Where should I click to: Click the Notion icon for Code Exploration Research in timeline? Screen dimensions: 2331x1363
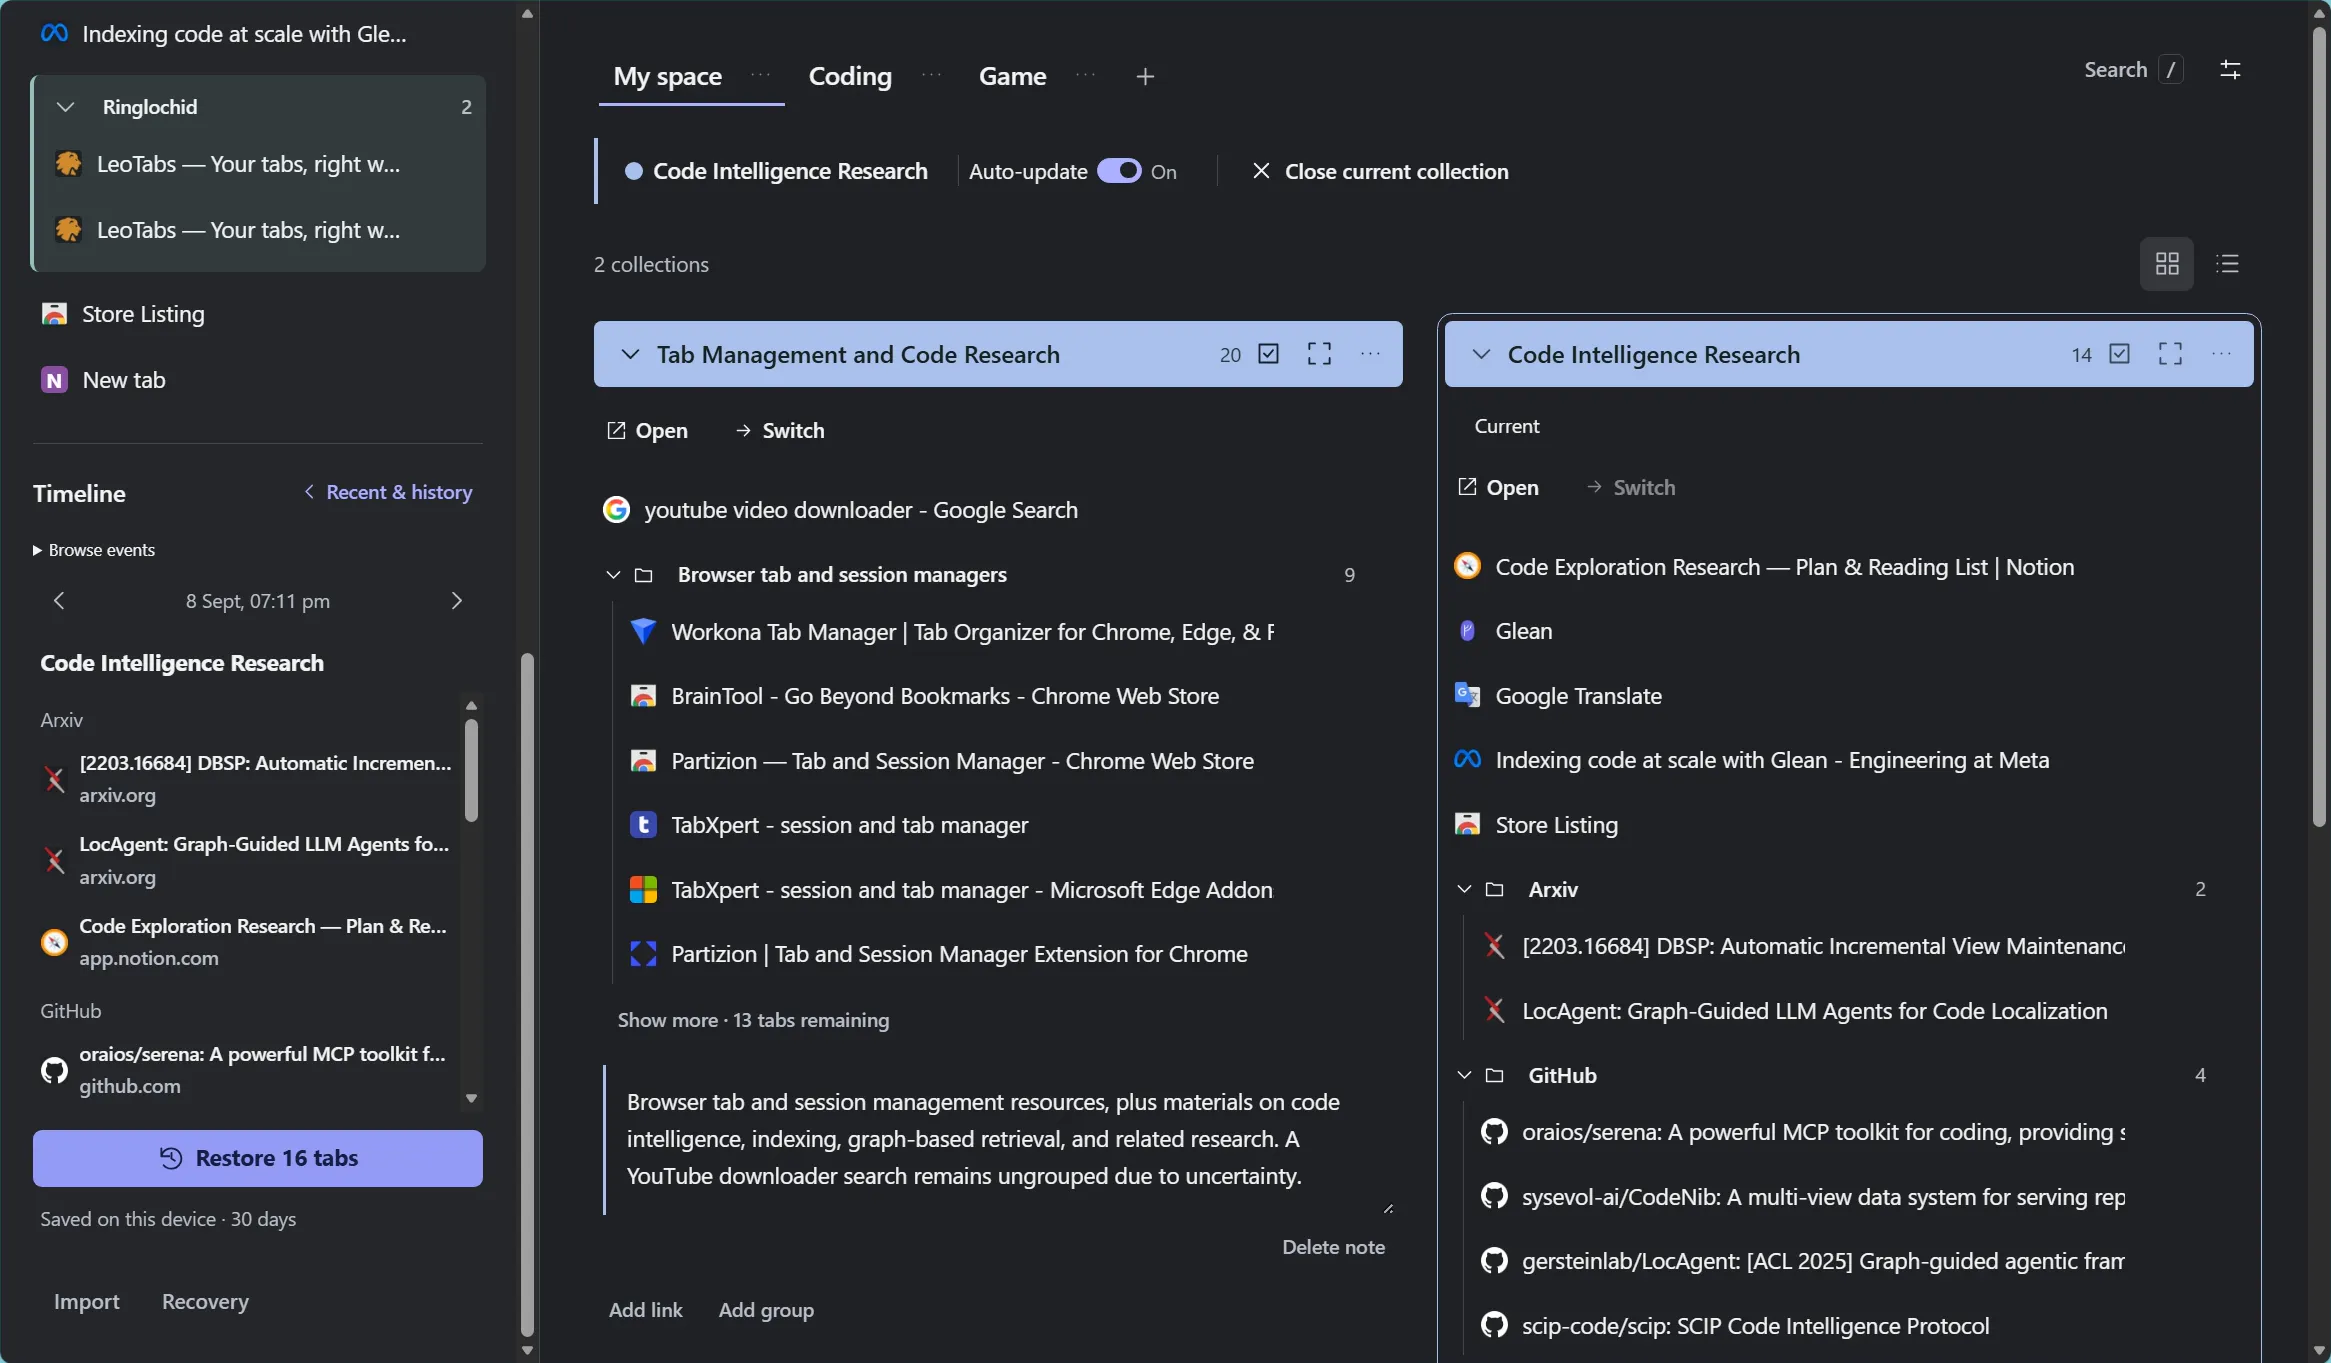point(54,942)
